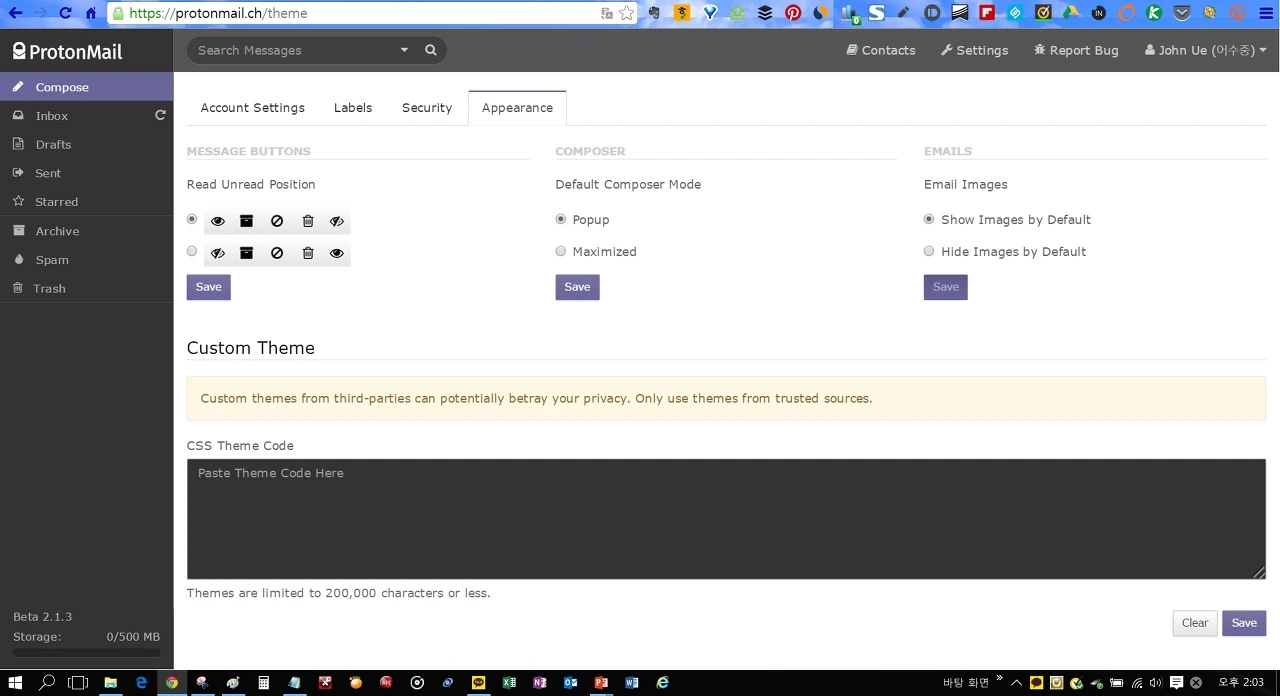
Task: Save the custom theme
Action: click(x=1244, y=623)
